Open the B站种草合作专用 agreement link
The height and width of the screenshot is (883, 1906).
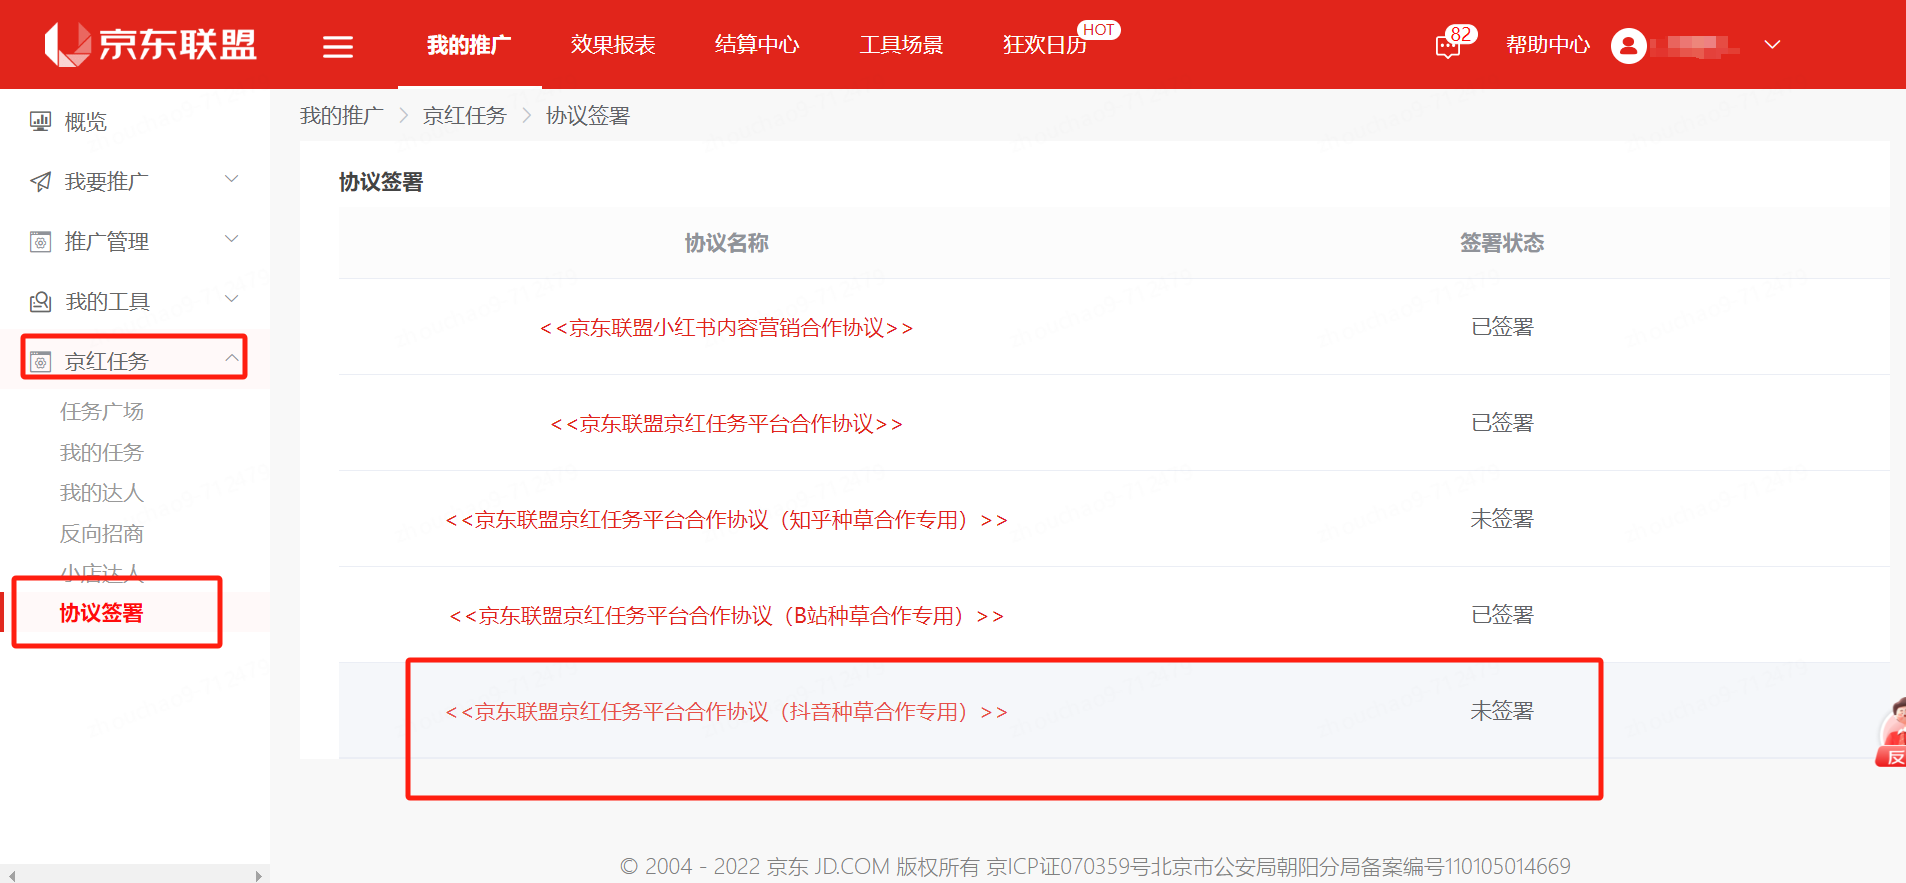727,616
